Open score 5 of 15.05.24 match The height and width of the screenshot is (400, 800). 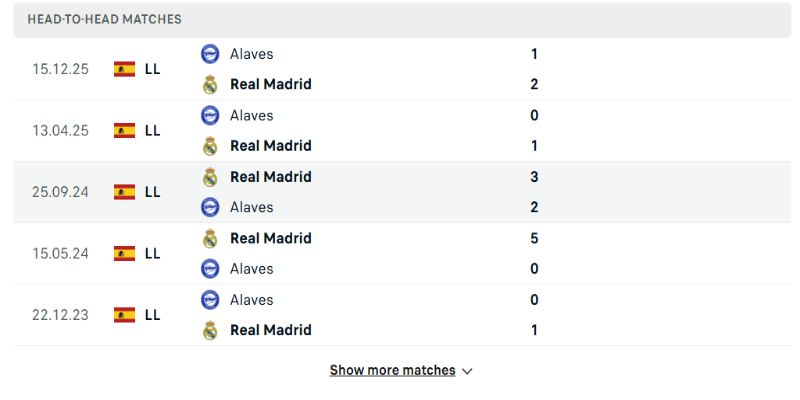(535, 238)
